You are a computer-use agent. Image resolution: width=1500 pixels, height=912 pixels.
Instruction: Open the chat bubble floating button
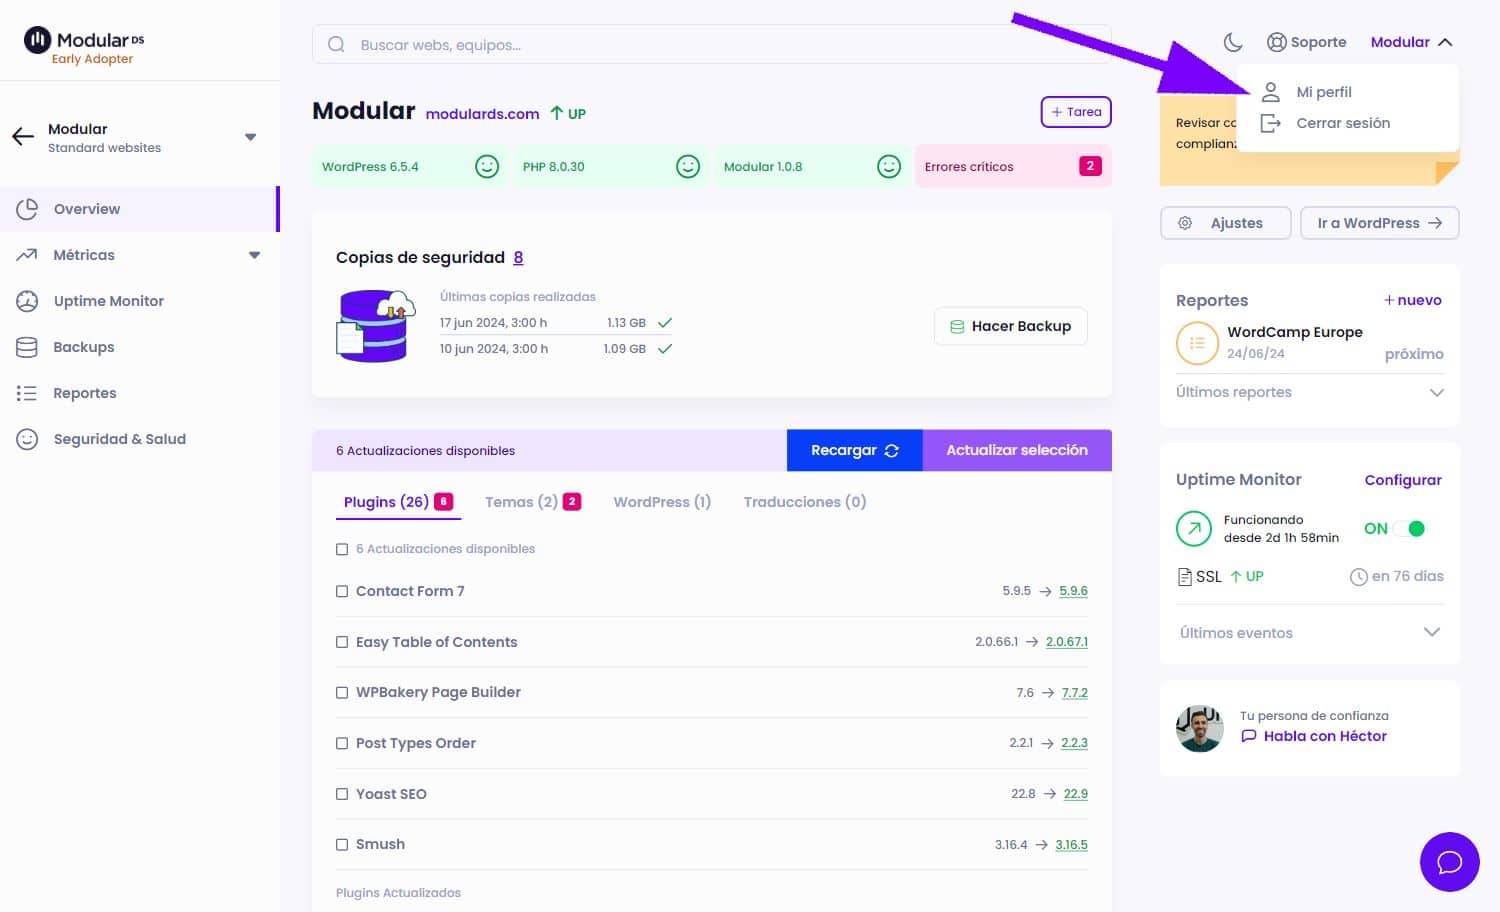[x=1449, y=862]
